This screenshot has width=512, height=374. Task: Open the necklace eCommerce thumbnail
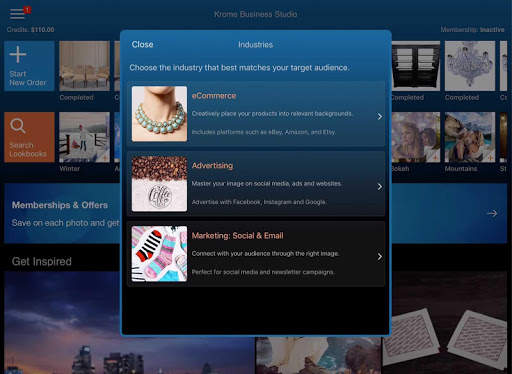[x=159, y=114]
